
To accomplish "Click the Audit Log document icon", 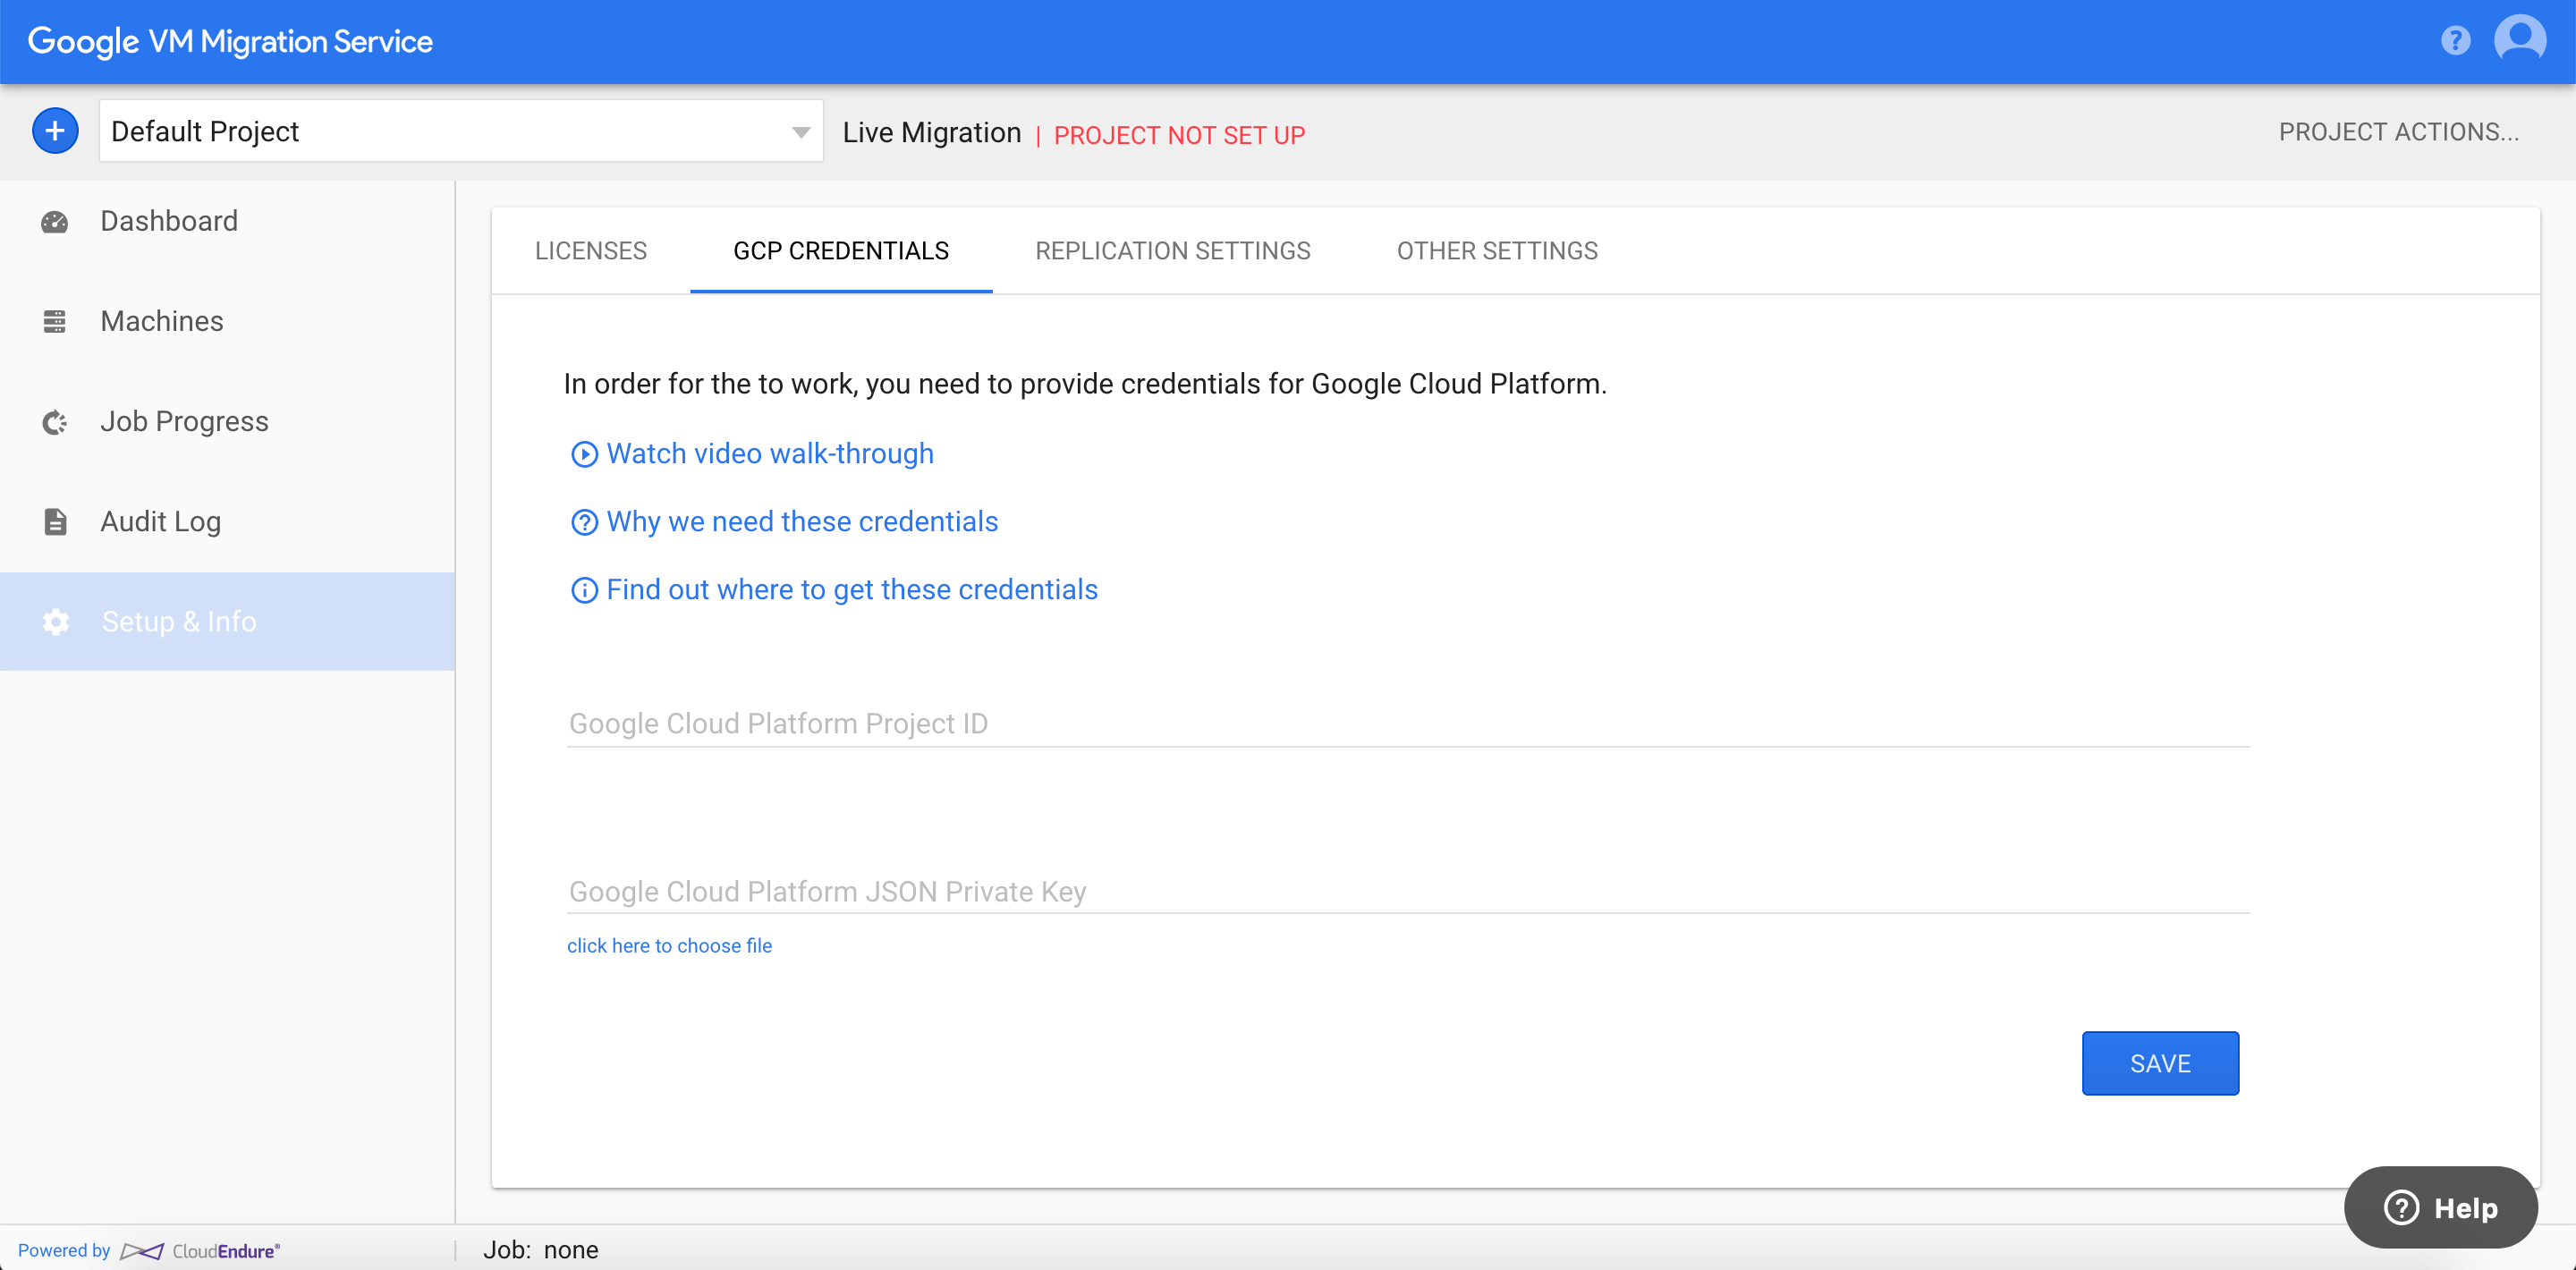I will [x=55, y=522].
